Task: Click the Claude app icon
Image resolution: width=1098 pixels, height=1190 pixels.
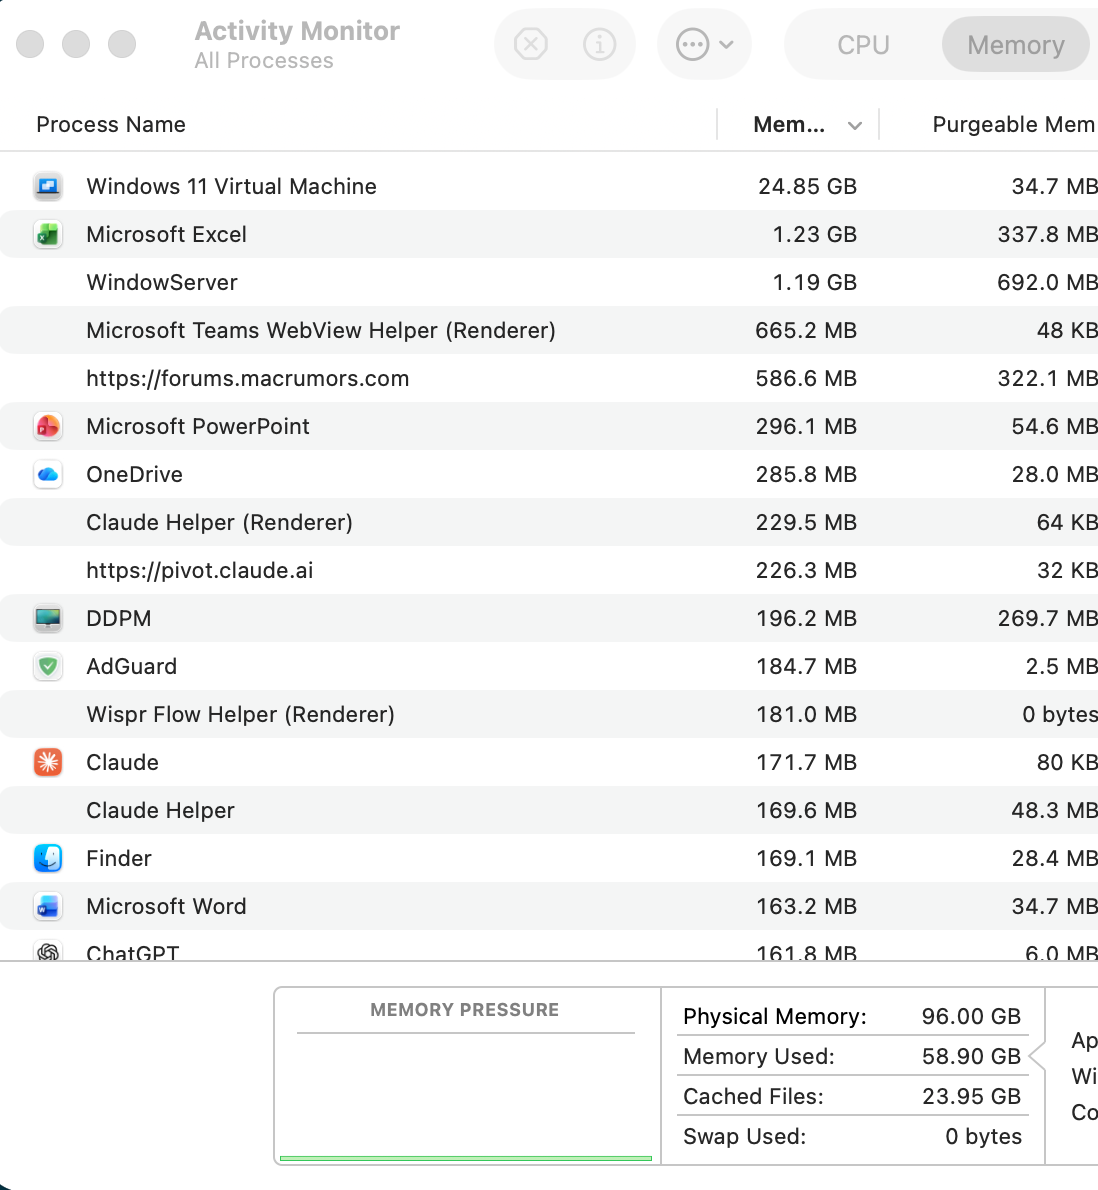Action: [48, 762]
